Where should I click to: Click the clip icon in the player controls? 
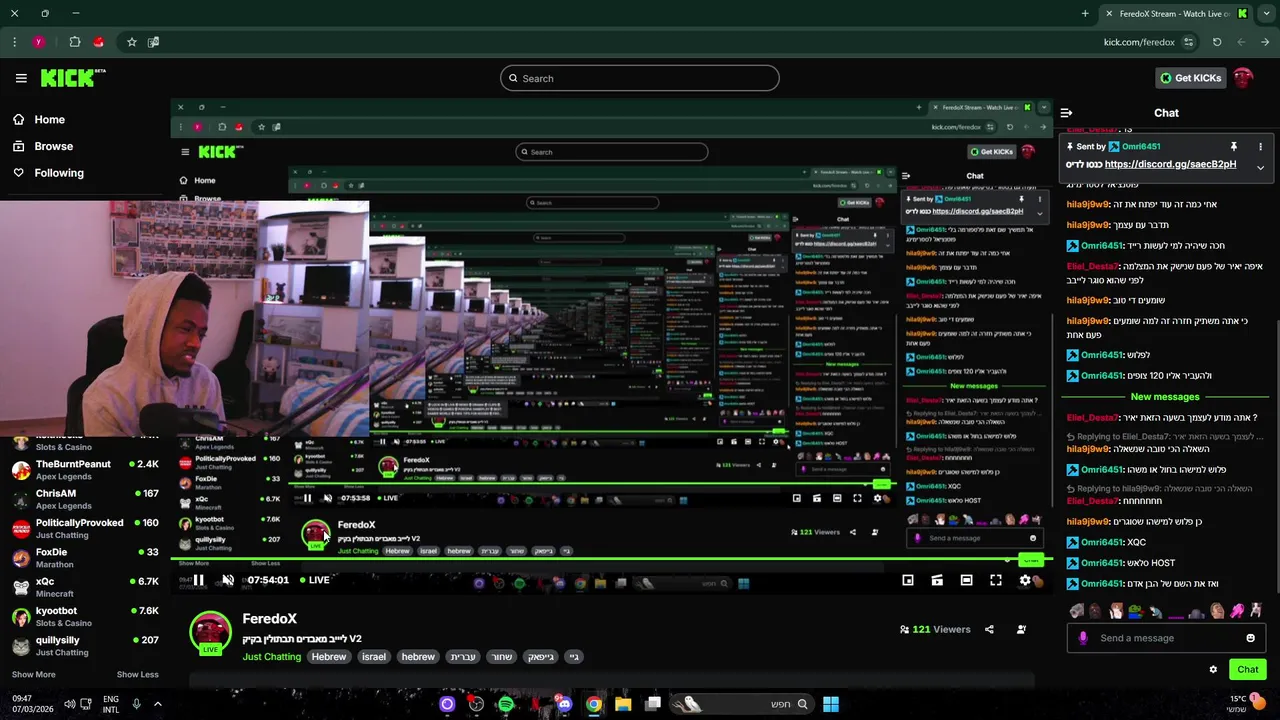click(937, 580)
